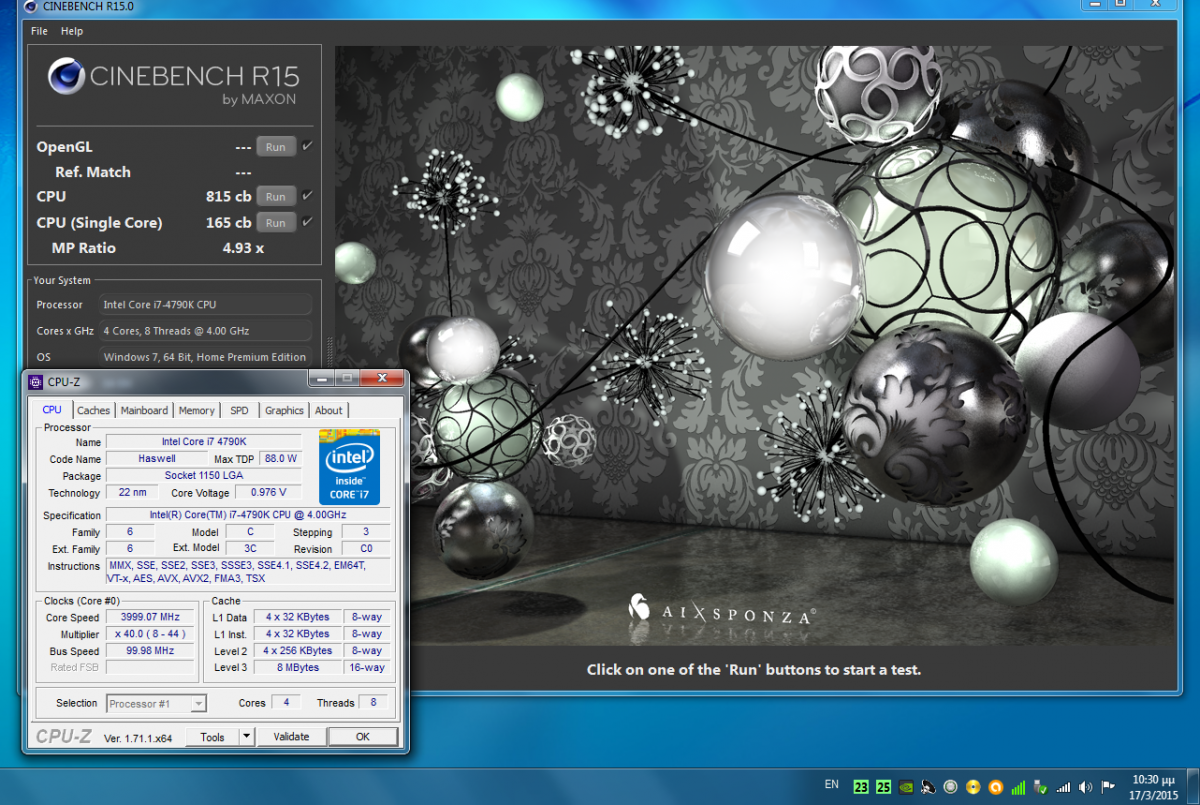Expand the Tools dropdown arrow
This screenshot has width=1200, height=805.
(x=247, y=737)
